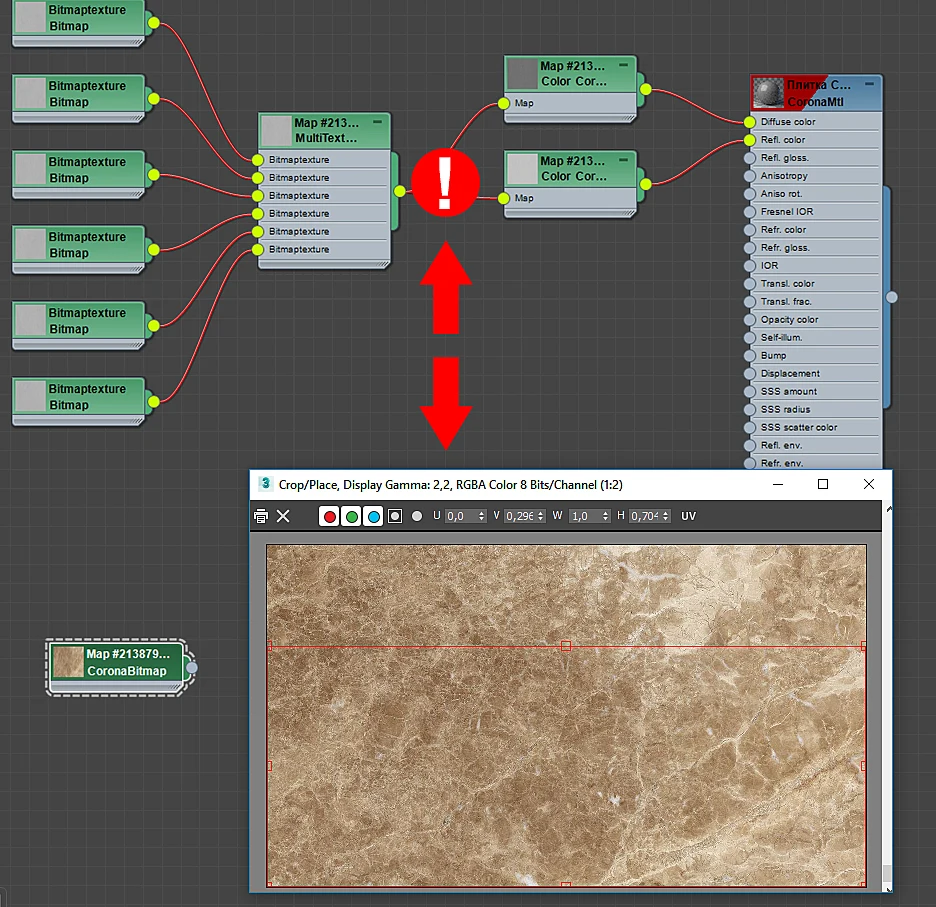The height and width of the screenshot is (907, 936).
Task: Select the CoronaBitmap node thumbnail
Action: tap(68, 662)
